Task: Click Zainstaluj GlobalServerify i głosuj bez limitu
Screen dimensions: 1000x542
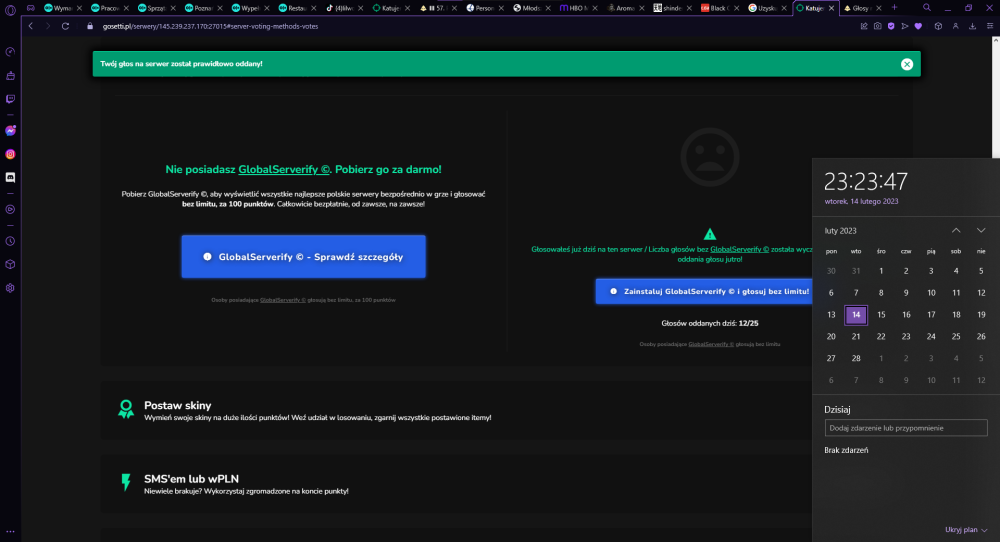Action: tap(703, 291)
